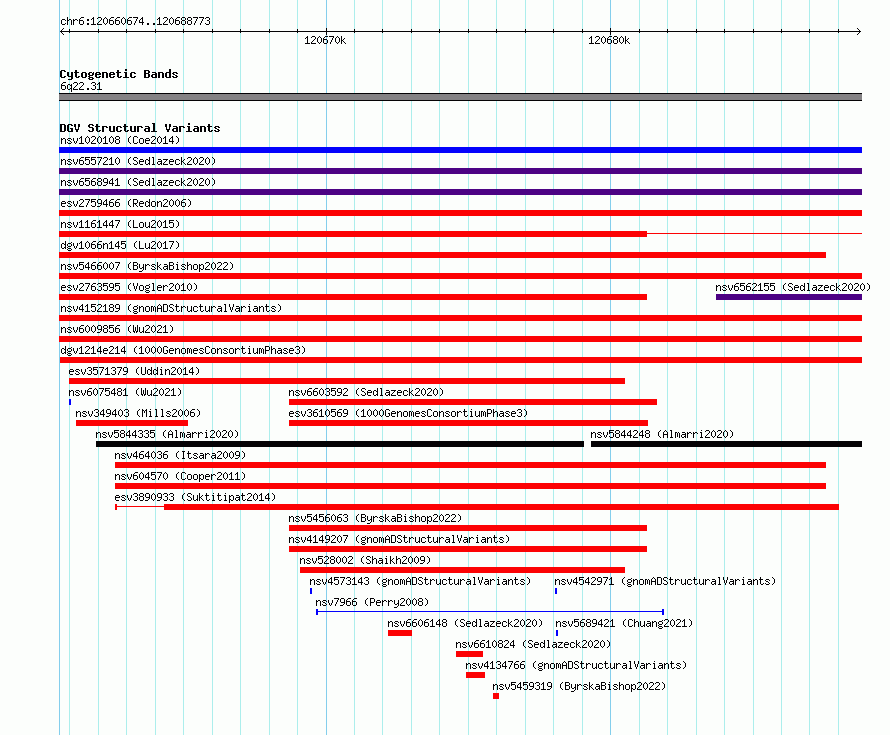
Task: Click the gray 6q22.31 cytogenetic band bar
Action: (460, 97)
